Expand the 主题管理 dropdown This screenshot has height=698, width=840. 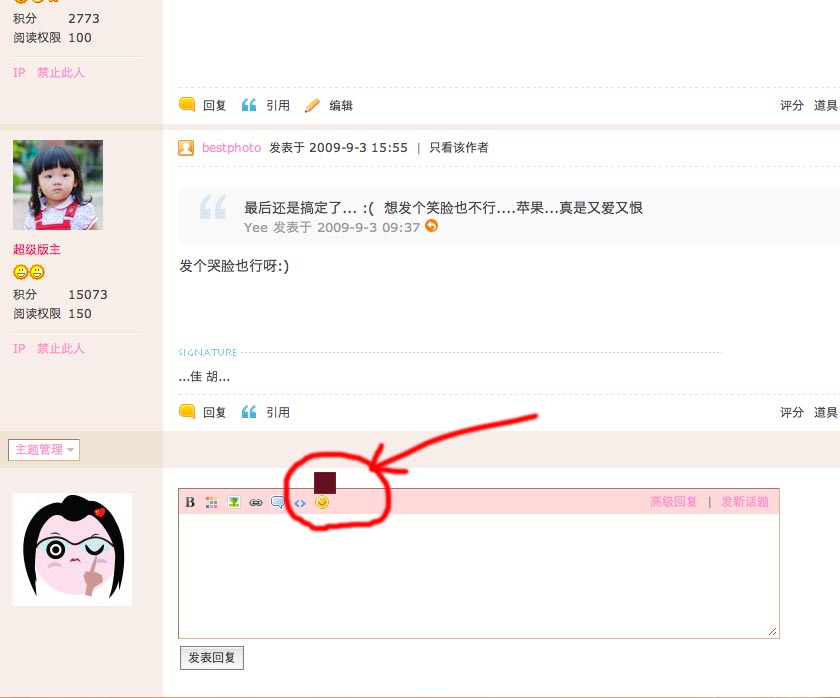(x=44, y=450)
